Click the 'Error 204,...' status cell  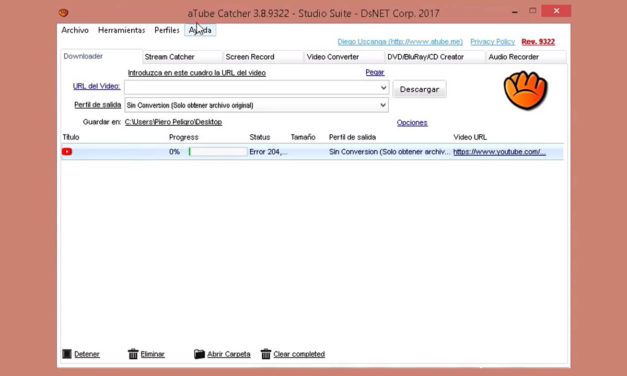coord(268,152)
